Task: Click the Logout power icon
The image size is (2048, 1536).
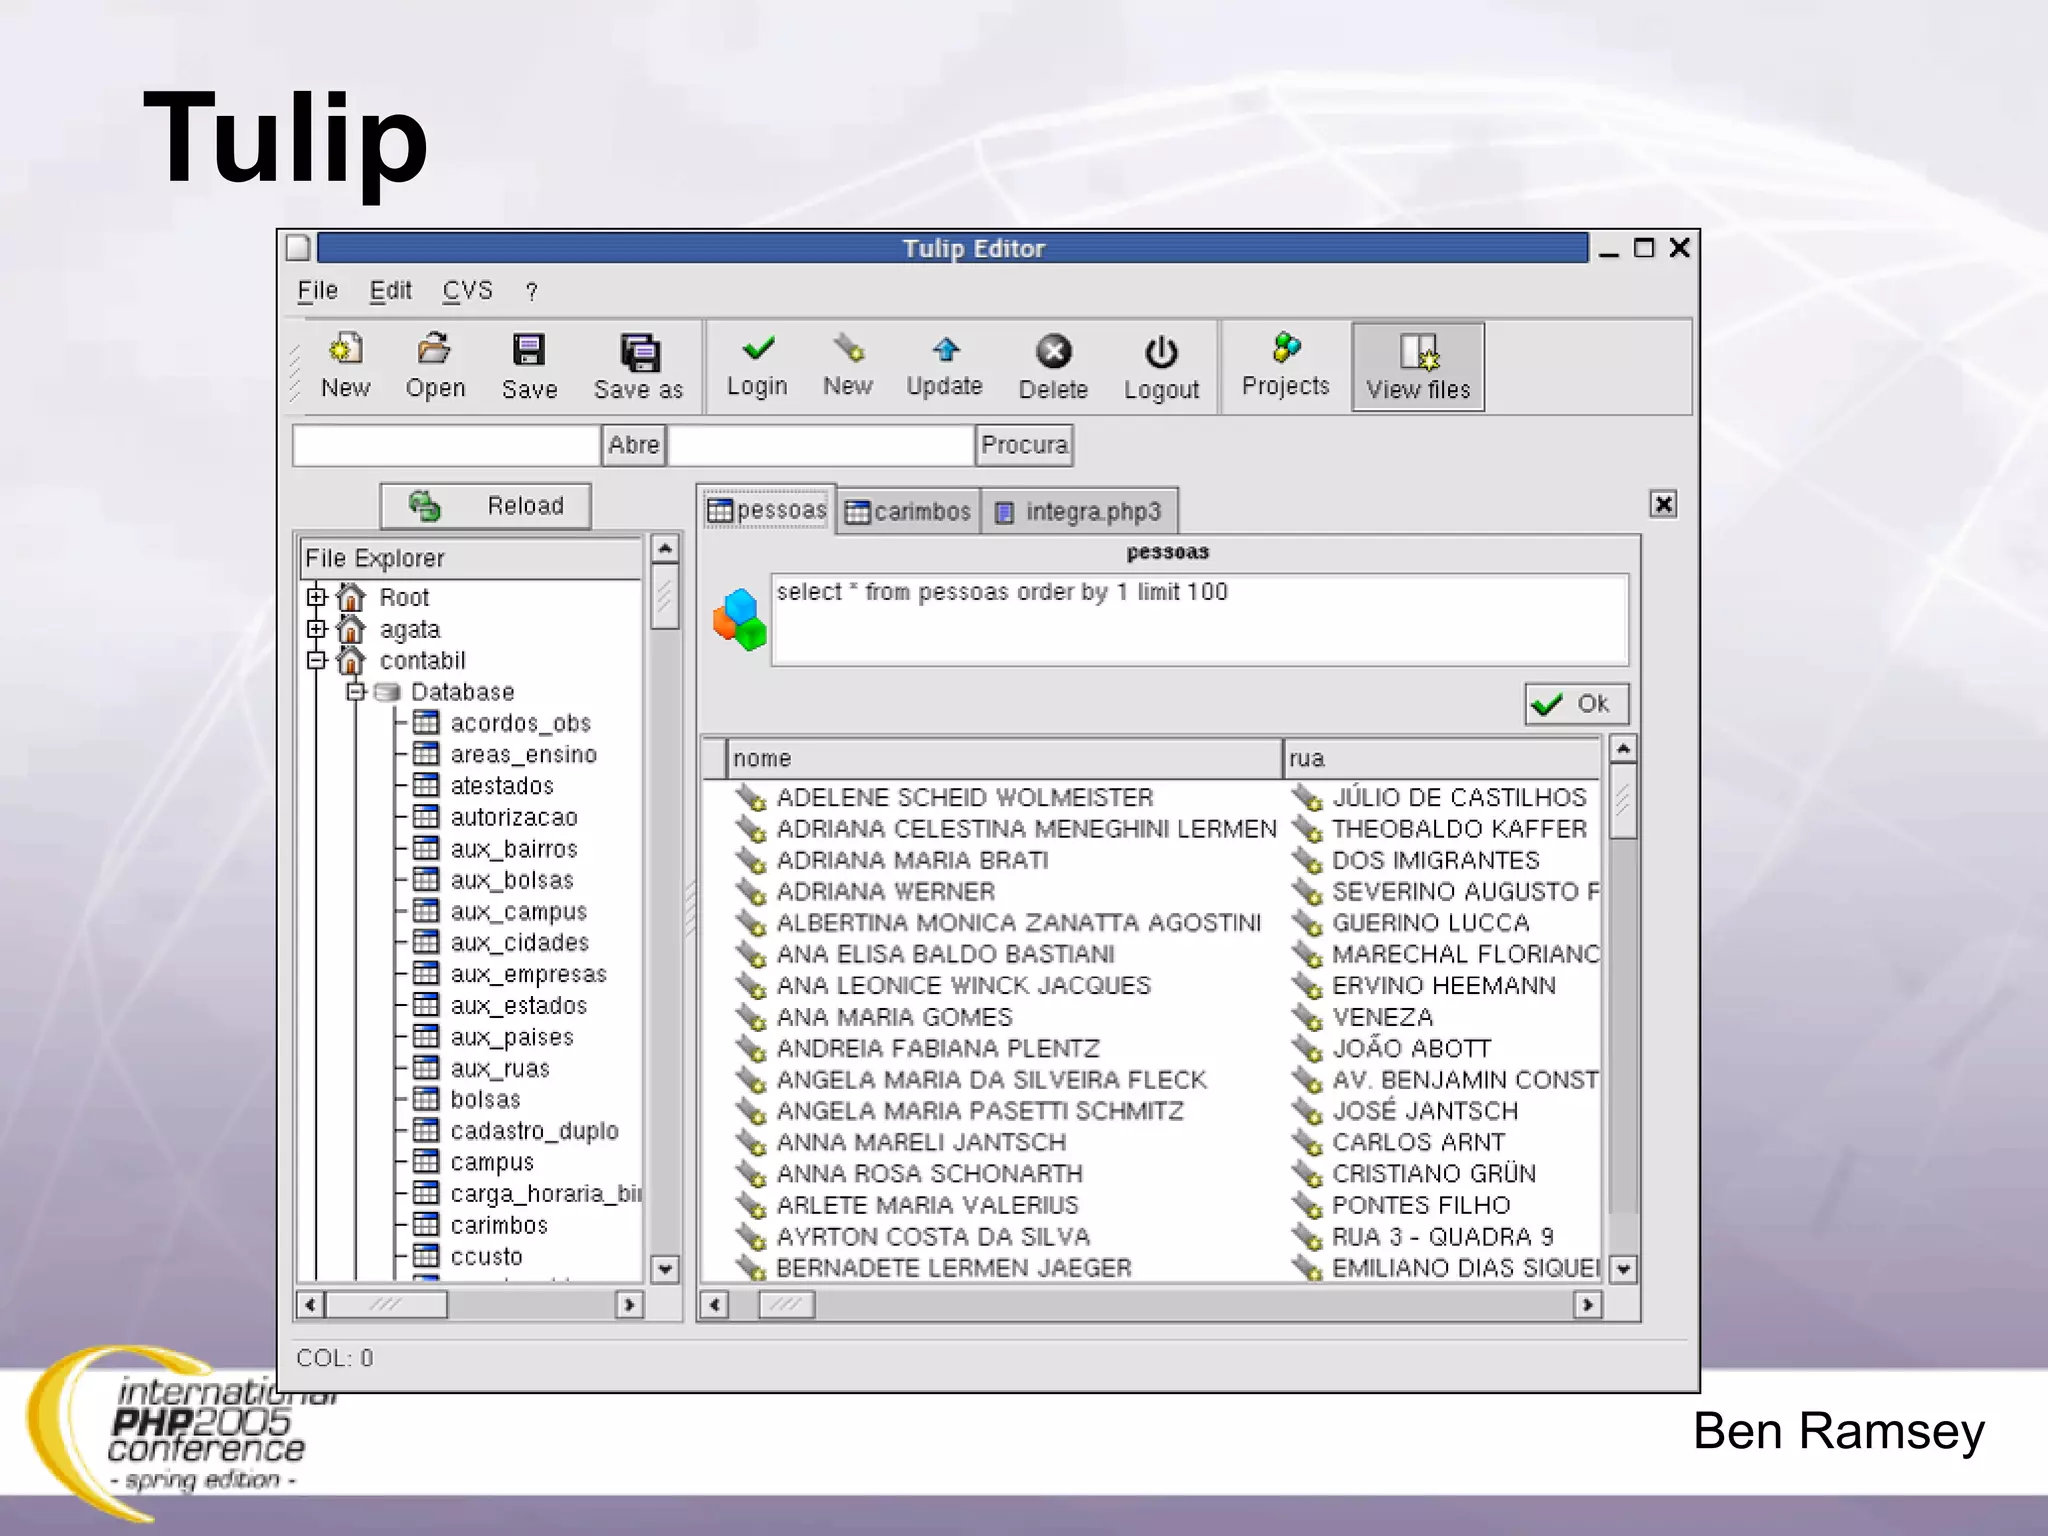Action: (x=1161, y=352)
